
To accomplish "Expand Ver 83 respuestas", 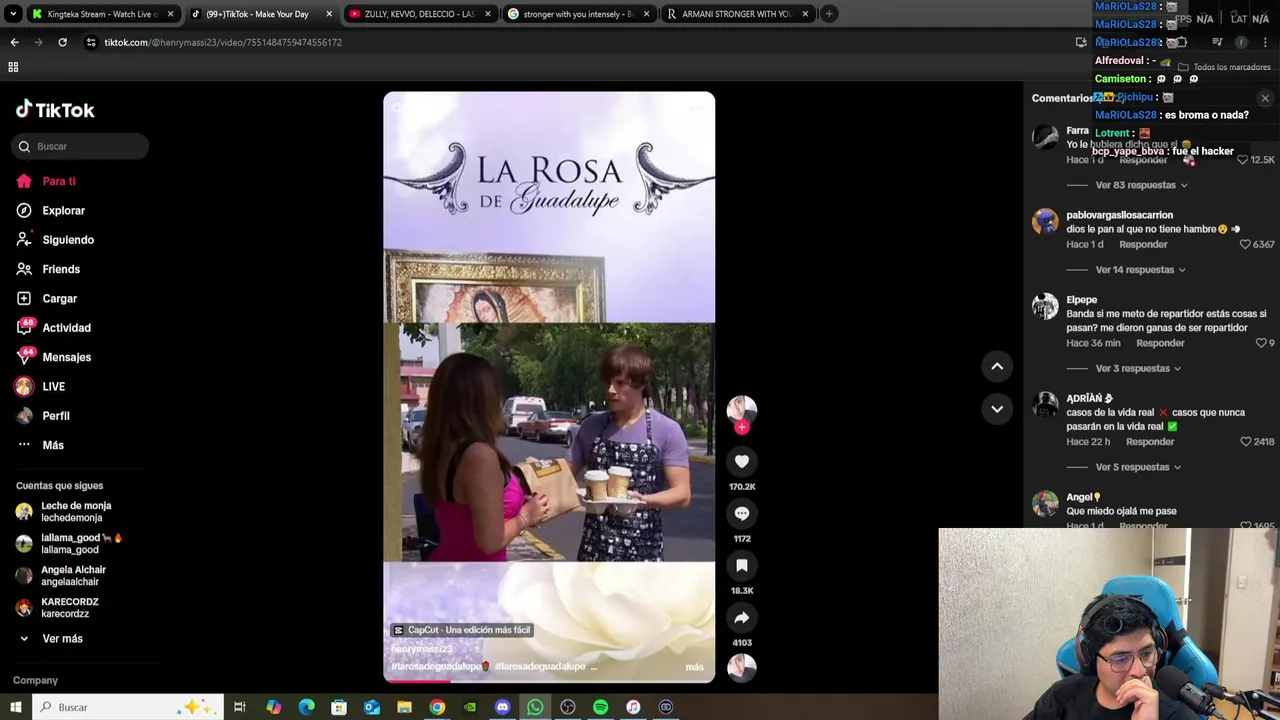I will point(1141,185).
